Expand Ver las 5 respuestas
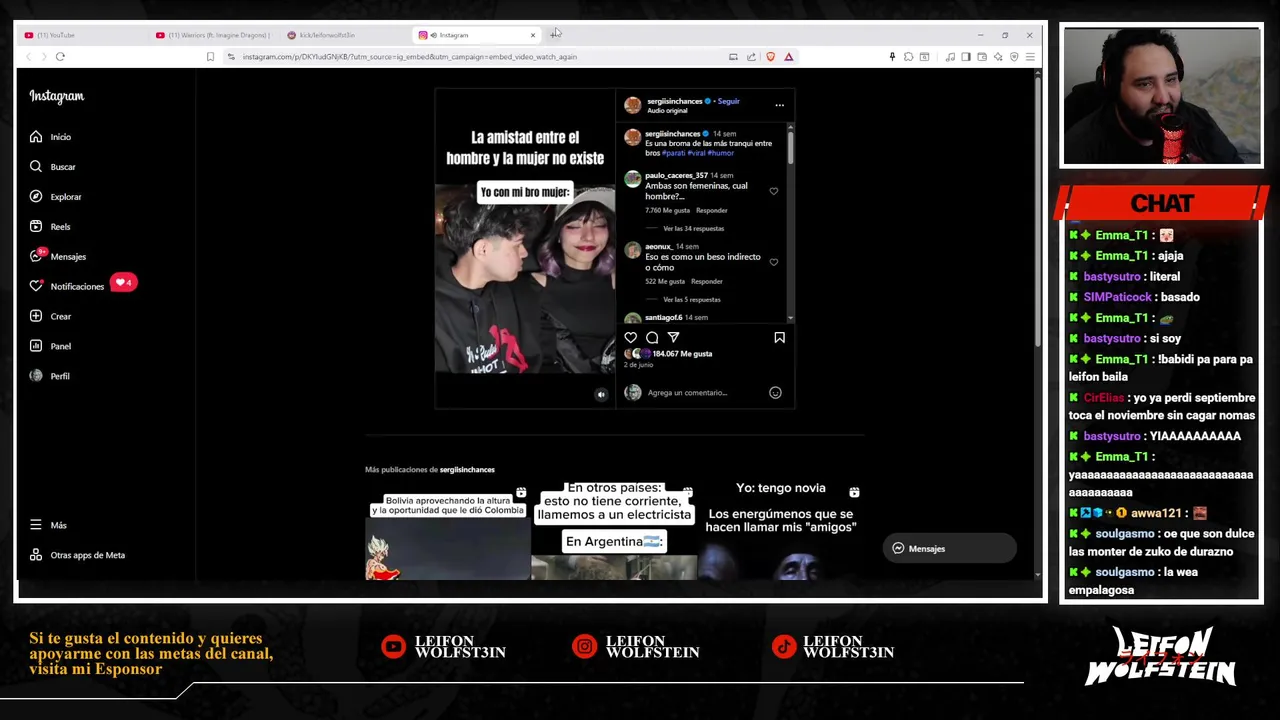 (x=692, y=300)
